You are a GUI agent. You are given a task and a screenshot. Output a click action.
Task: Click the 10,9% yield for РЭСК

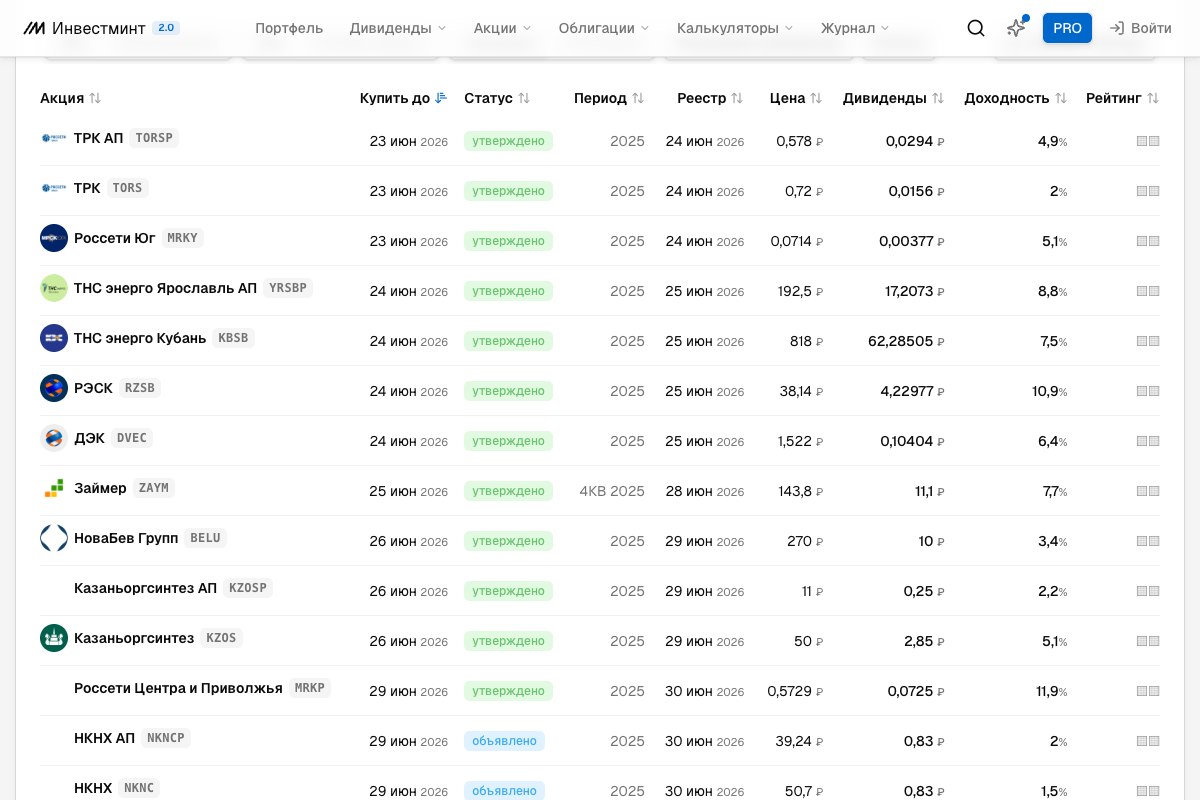tap(1049, 391)
